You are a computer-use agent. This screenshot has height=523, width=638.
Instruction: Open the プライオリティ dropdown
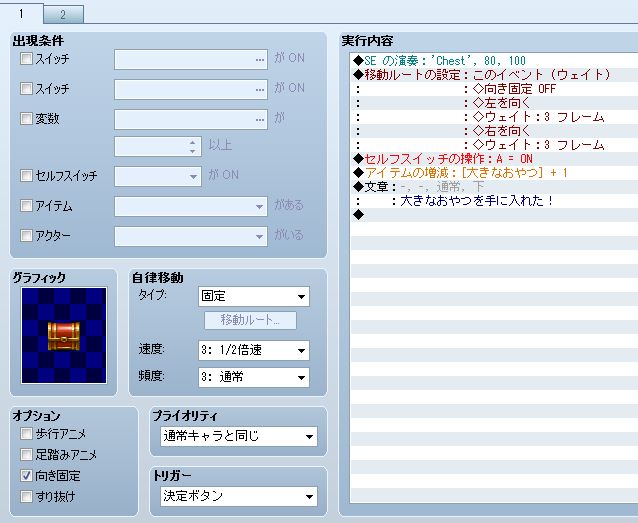pos(239,437)
